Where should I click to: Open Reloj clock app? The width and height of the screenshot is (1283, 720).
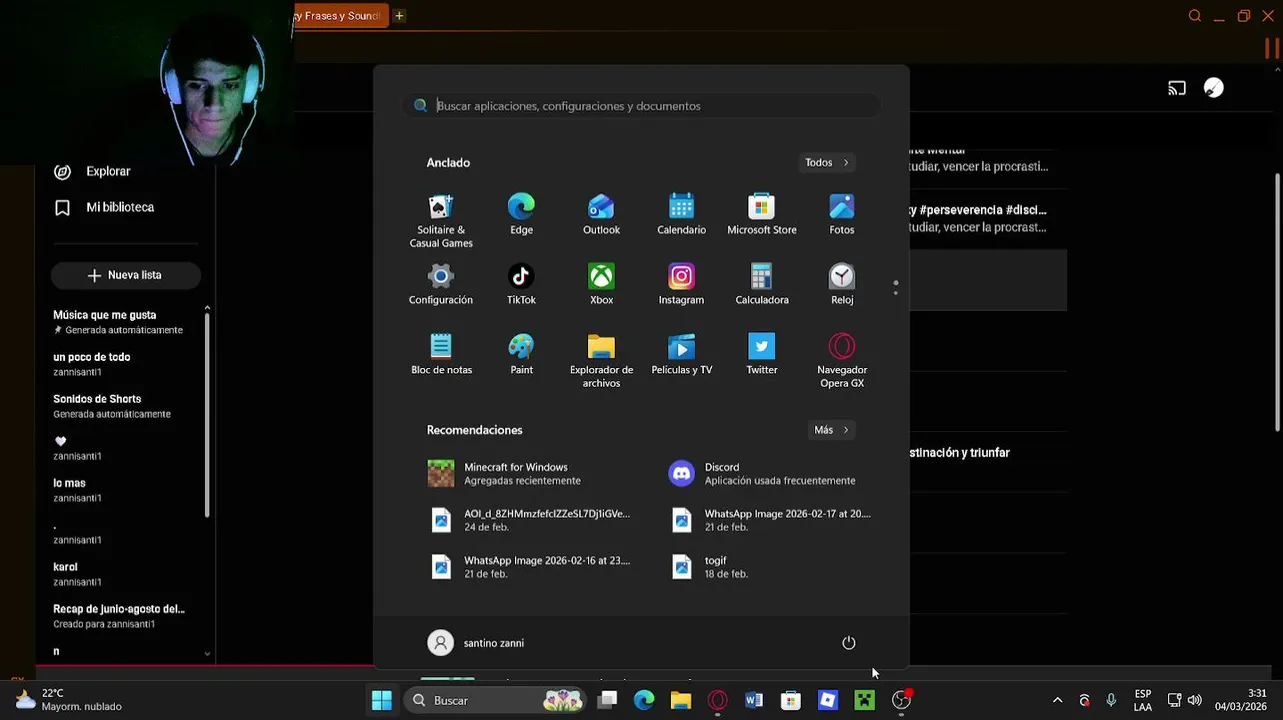pyautogui.click(x=842, y=285)
